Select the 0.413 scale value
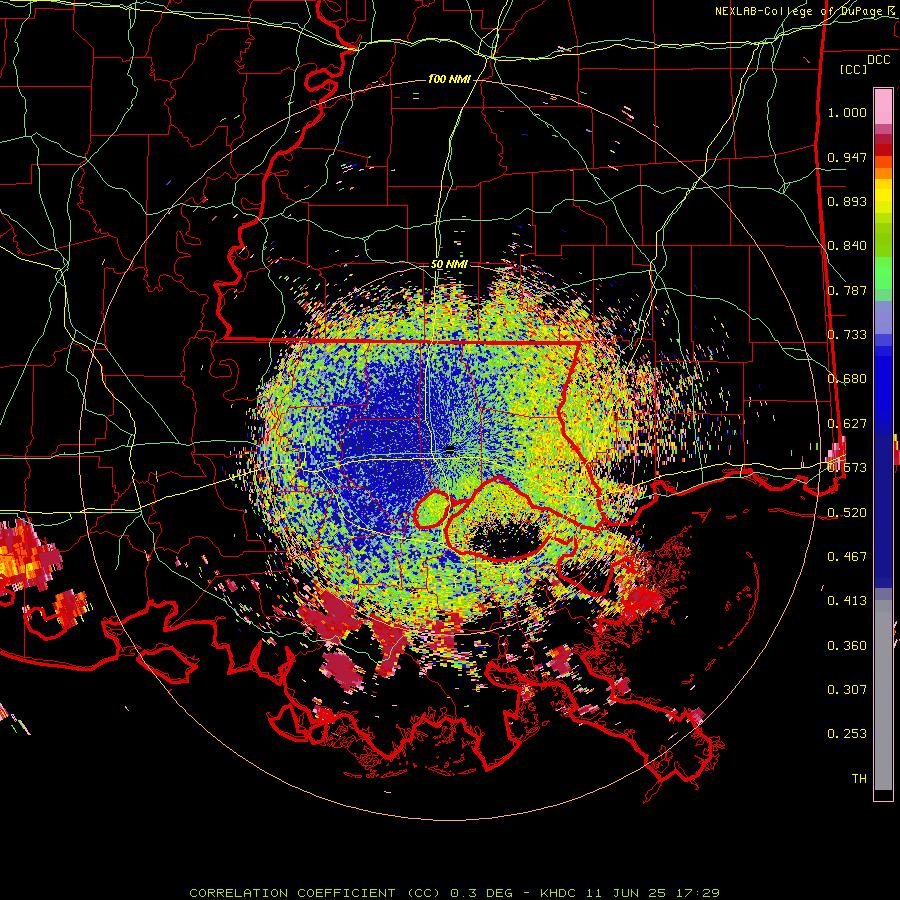Screen dimensions: 900x900 click(x=847, y=601)
